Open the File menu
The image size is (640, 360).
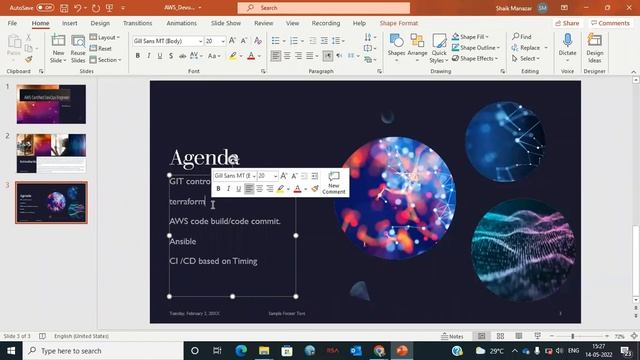coord(12,23)
